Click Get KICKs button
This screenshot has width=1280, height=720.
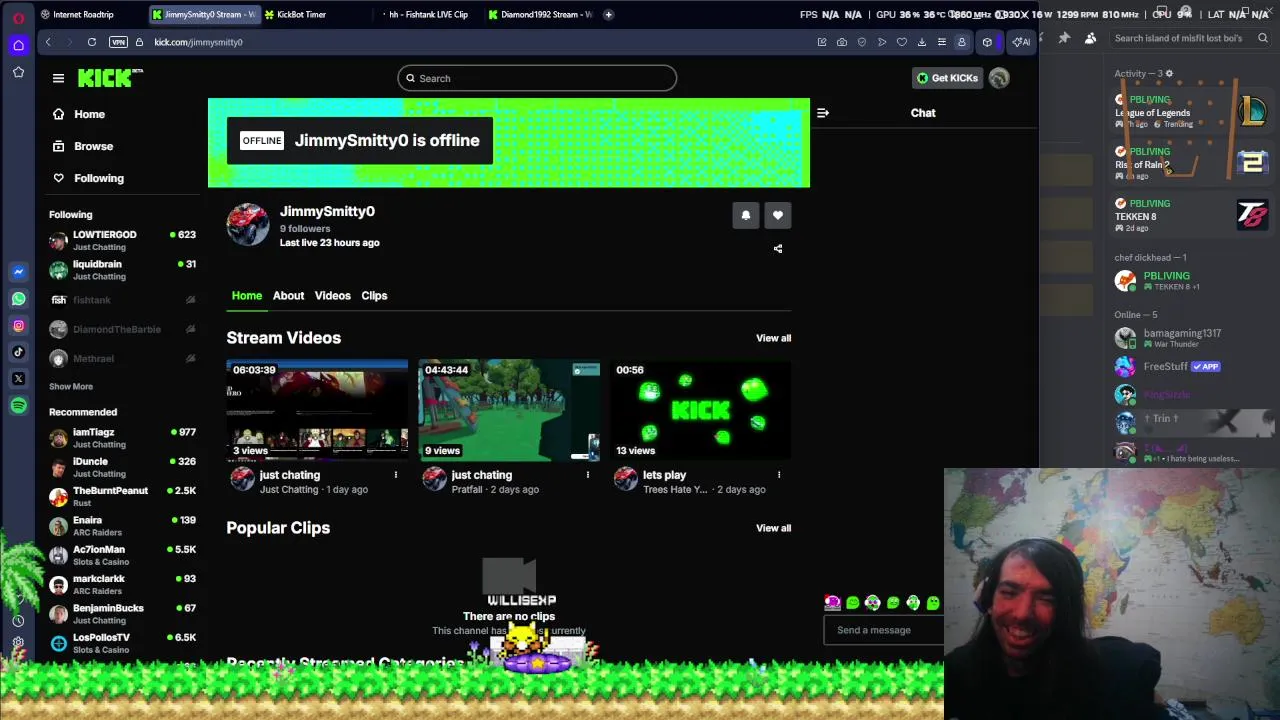(x=947, y=78)
